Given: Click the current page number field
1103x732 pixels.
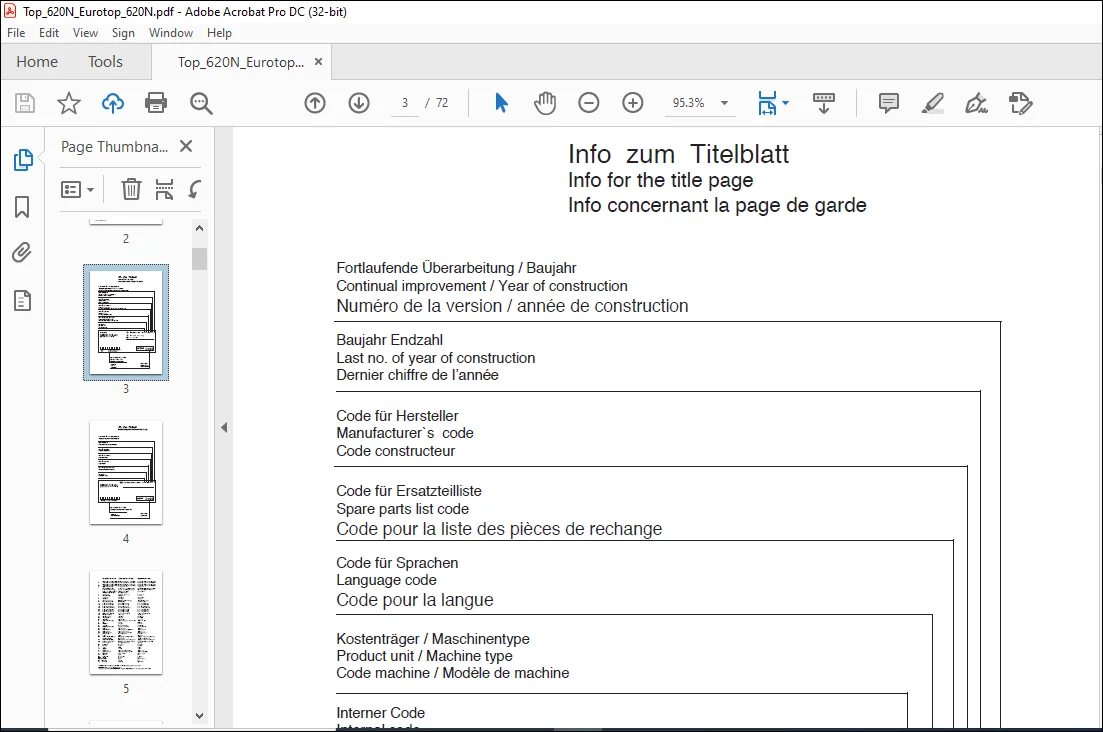Looking at the screenshot, I should [x=404, y=103].
